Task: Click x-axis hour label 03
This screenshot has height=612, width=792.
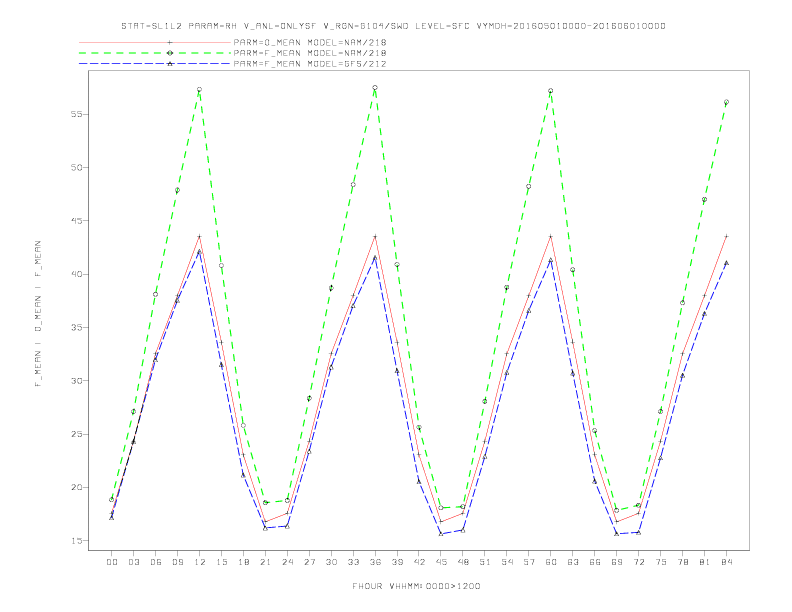Action: (x=133, y=562)
